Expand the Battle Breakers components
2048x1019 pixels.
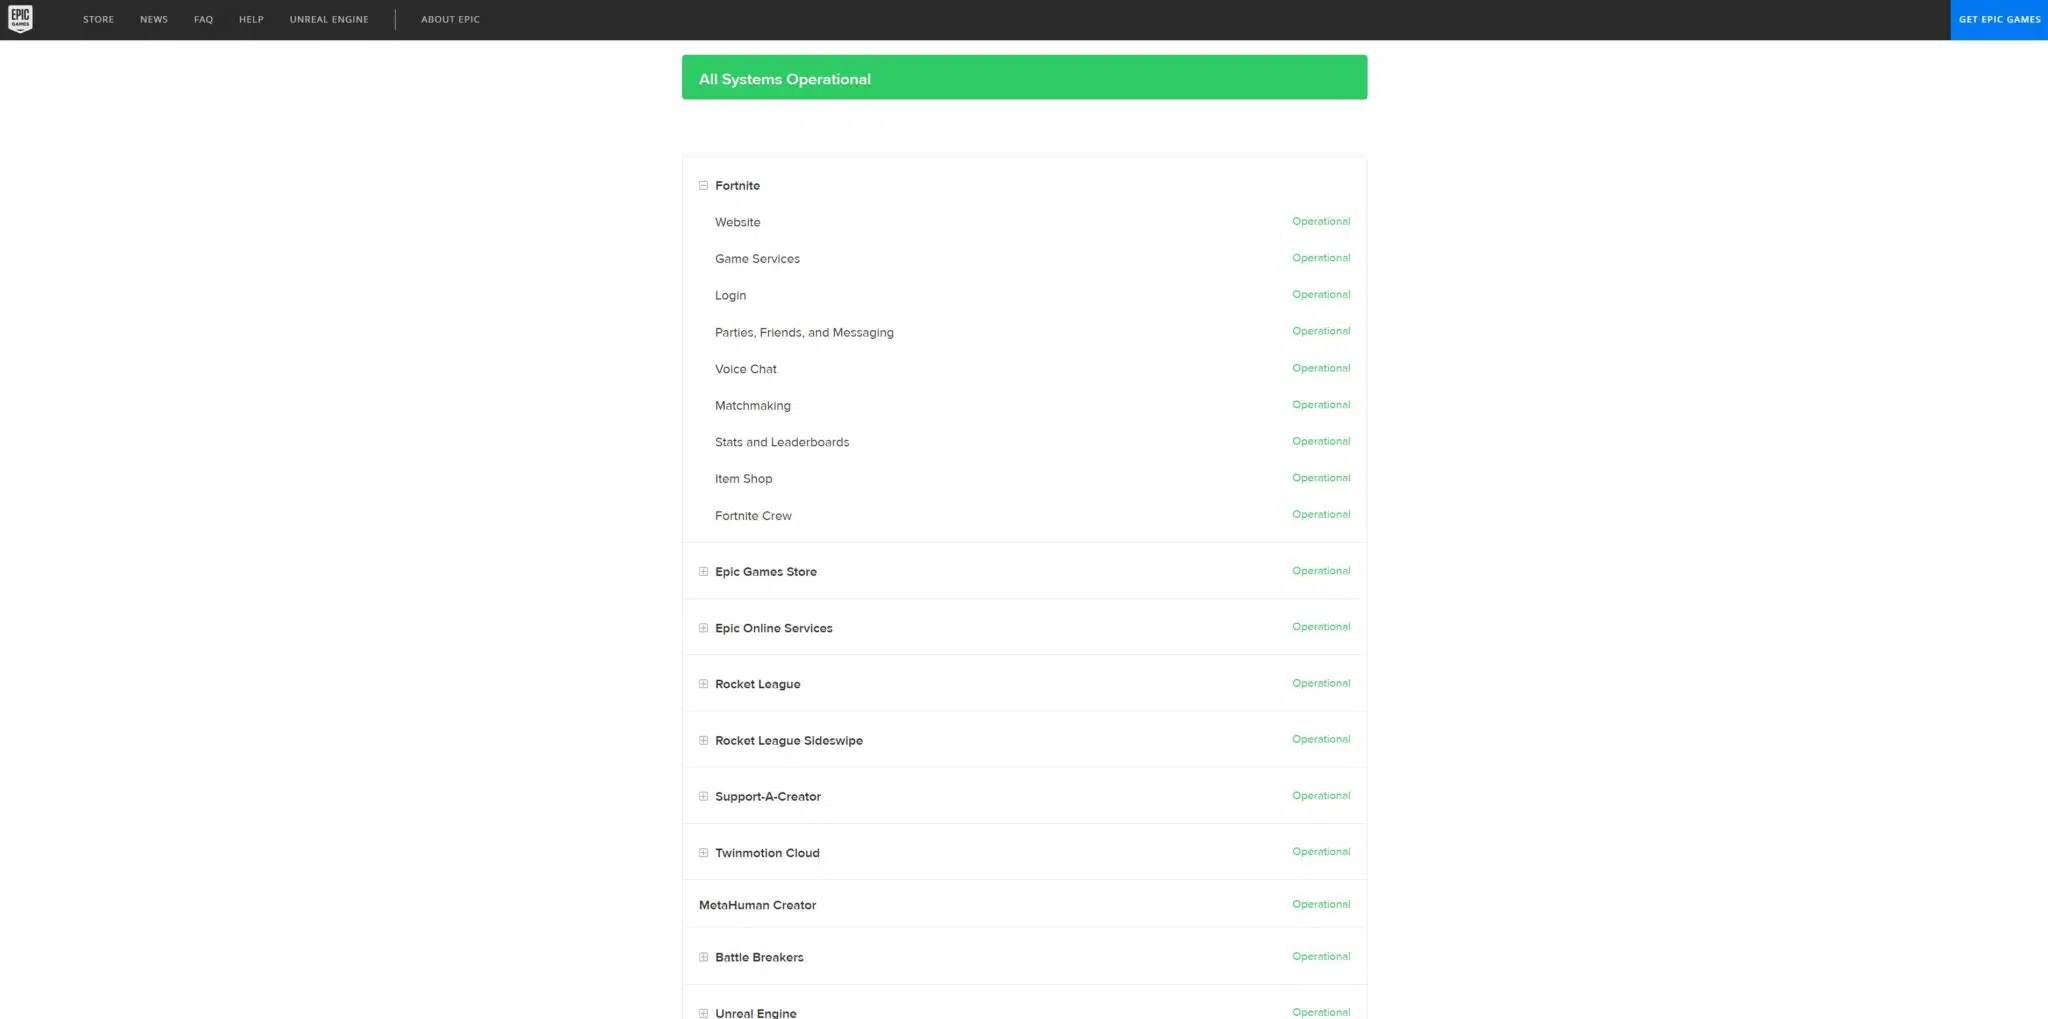tap(703, 957)
